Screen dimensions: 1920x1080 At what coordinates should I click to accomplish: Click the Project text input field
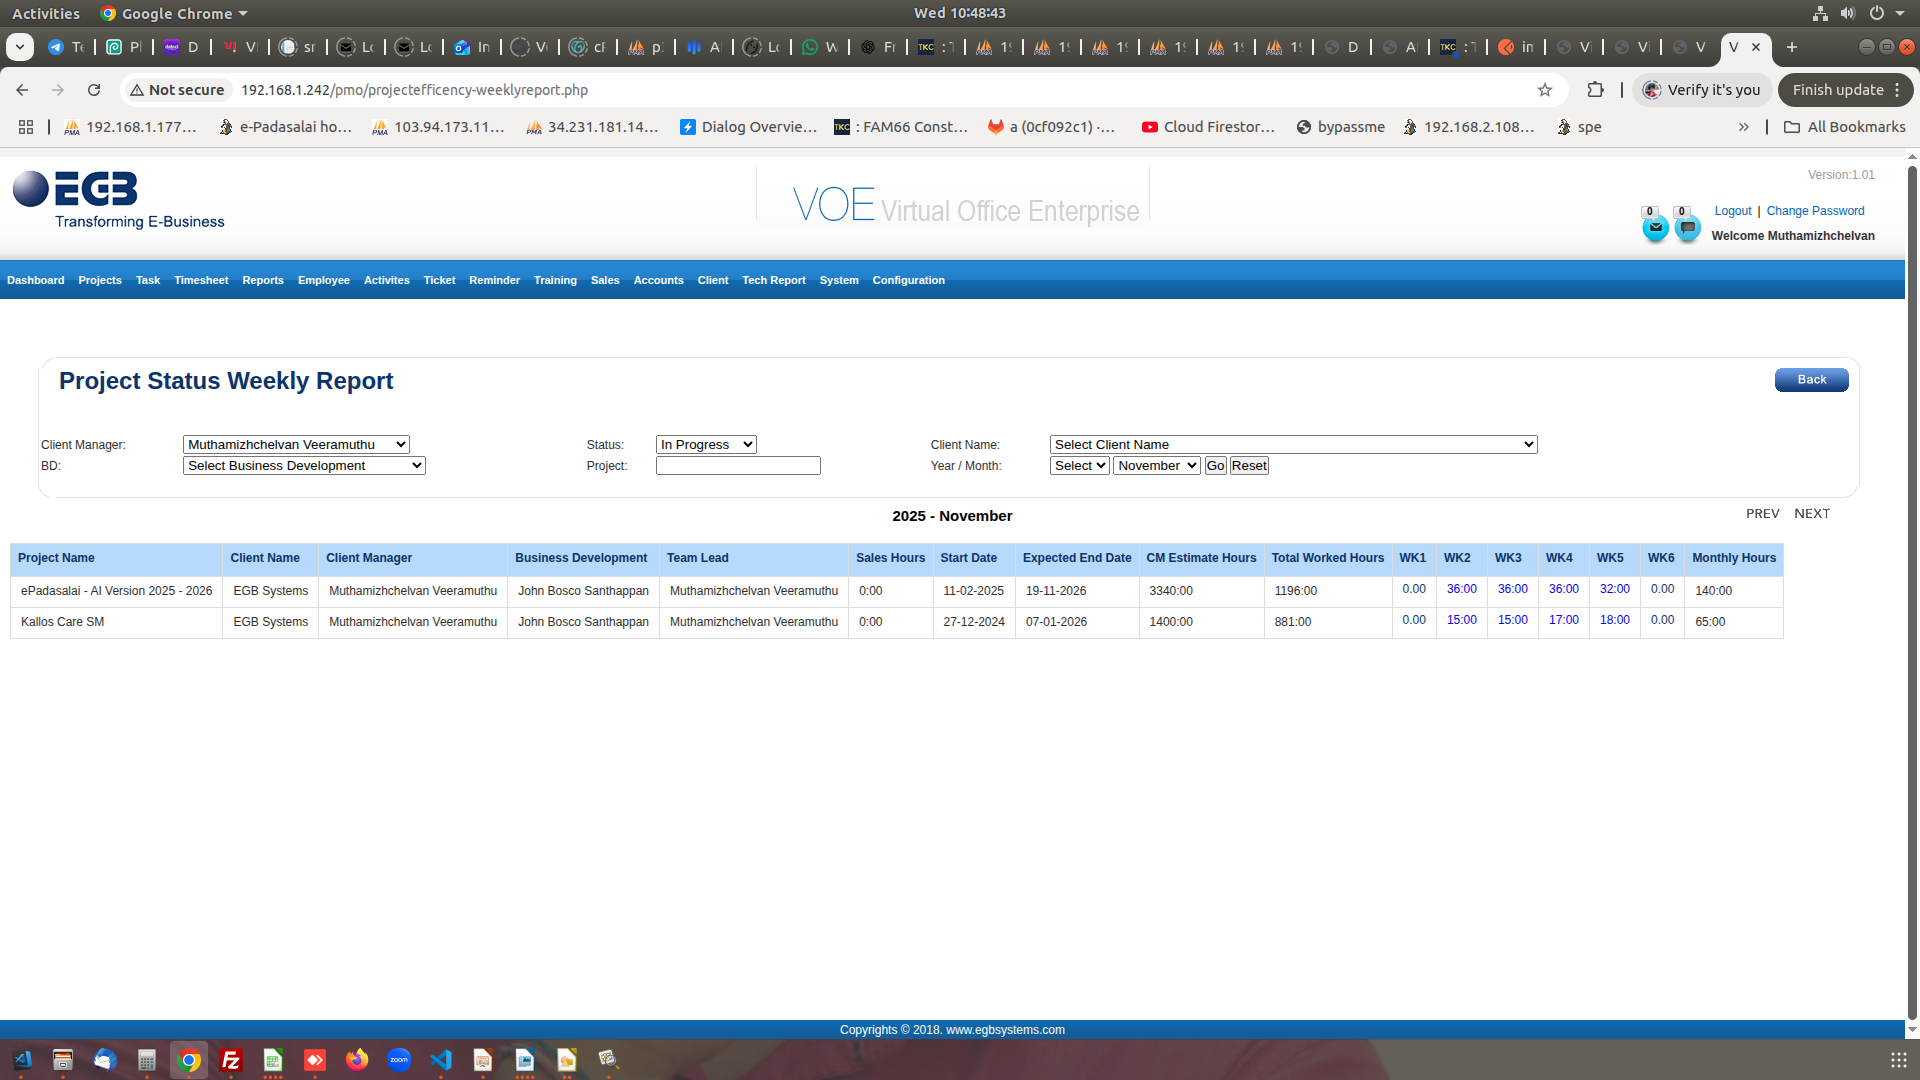tap(738, 466)
